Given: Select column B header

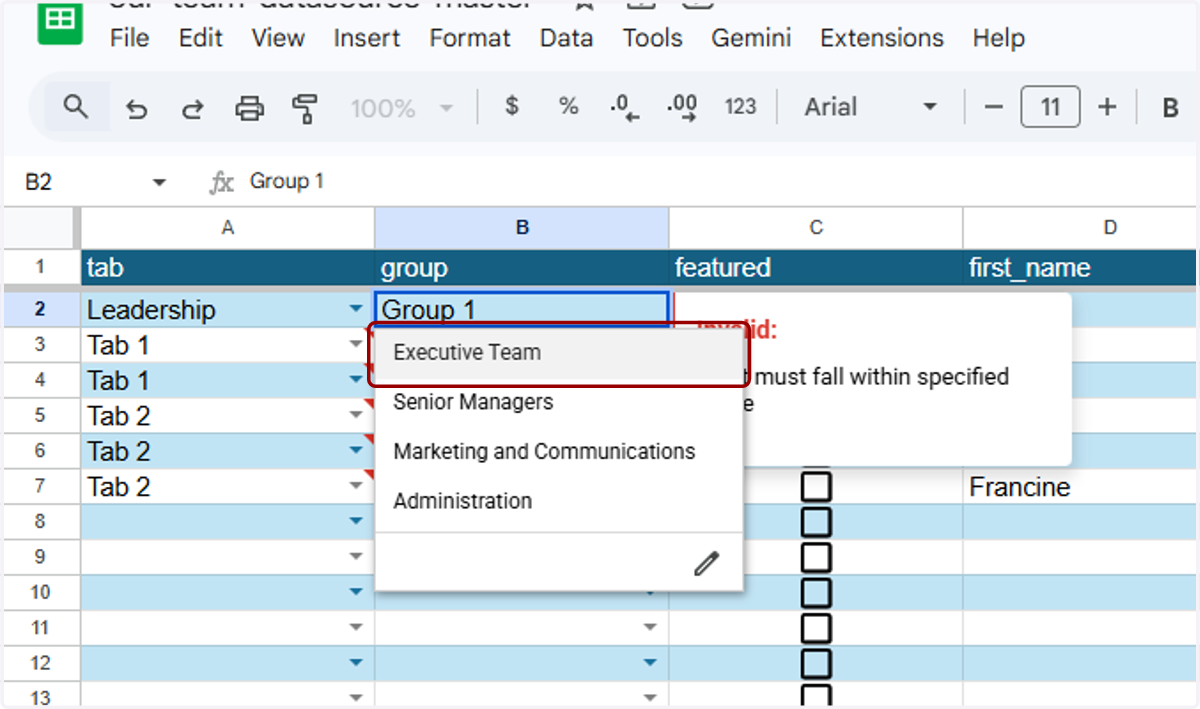Looking at the screenshot, I should tap(522, 228).
